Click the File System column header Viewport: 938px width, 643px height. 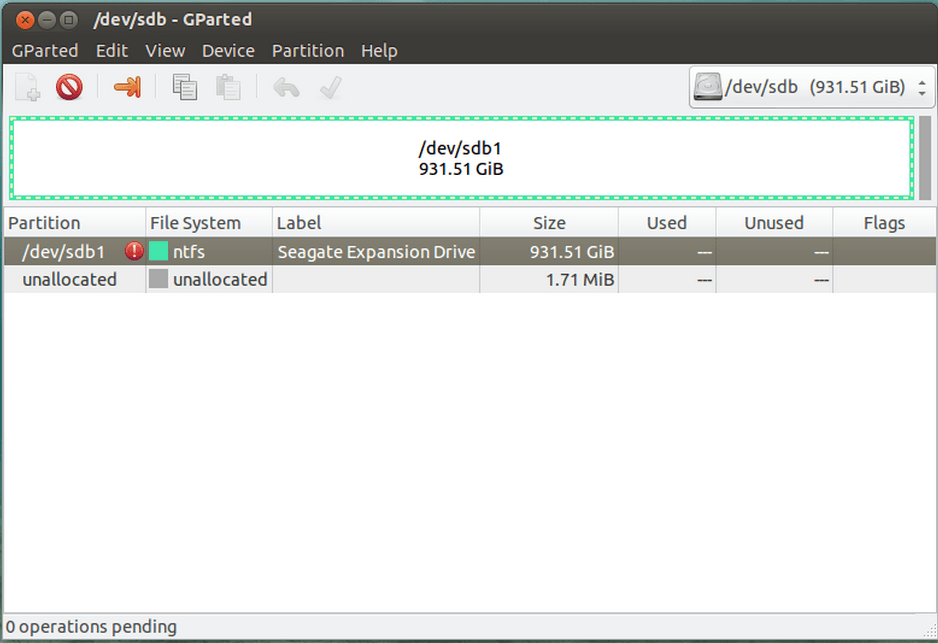click(196, 223)
